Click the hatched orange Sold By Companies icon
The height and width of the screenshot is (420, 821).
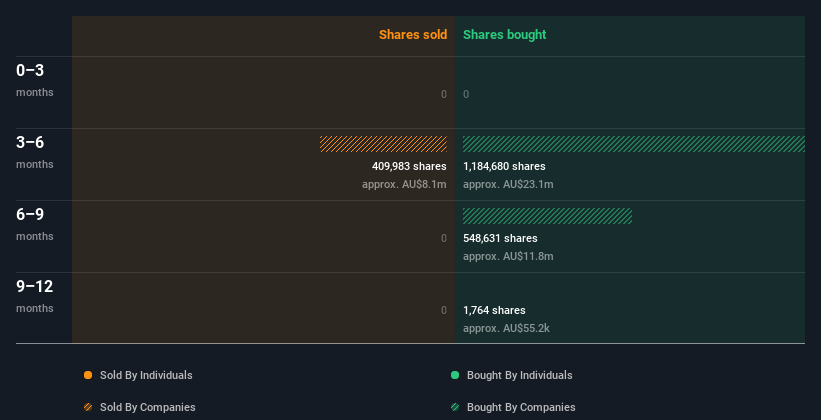tap(88, 407)
